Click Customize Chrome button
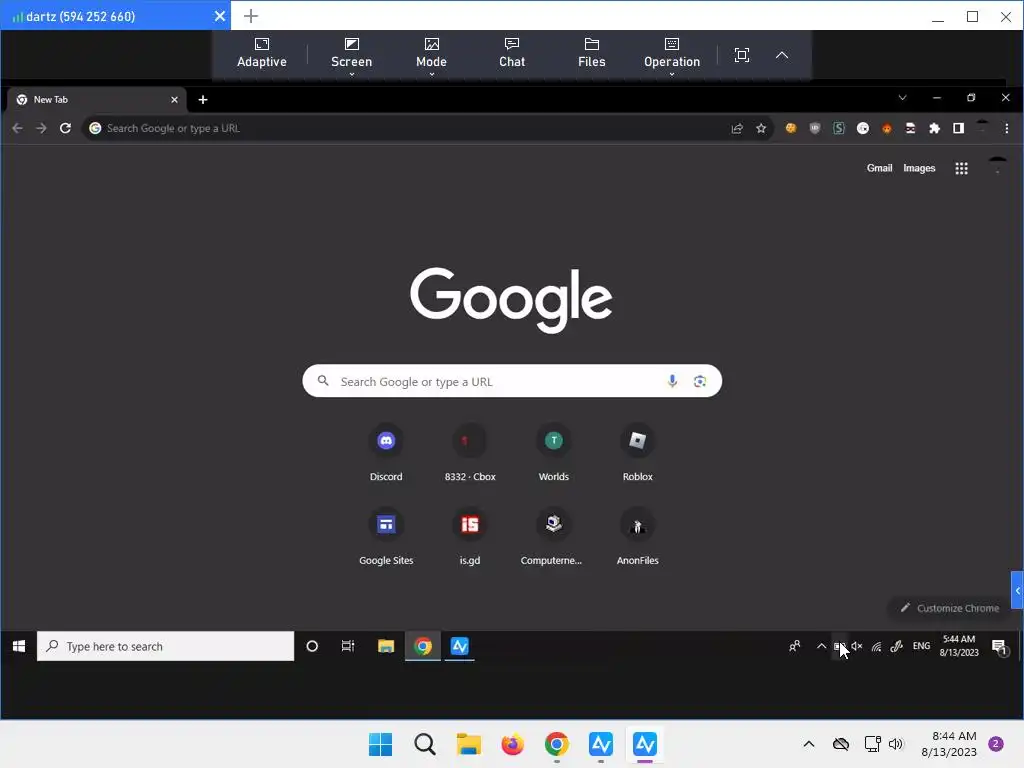The width and height of the screenshot is (1024, 768). 949,608
